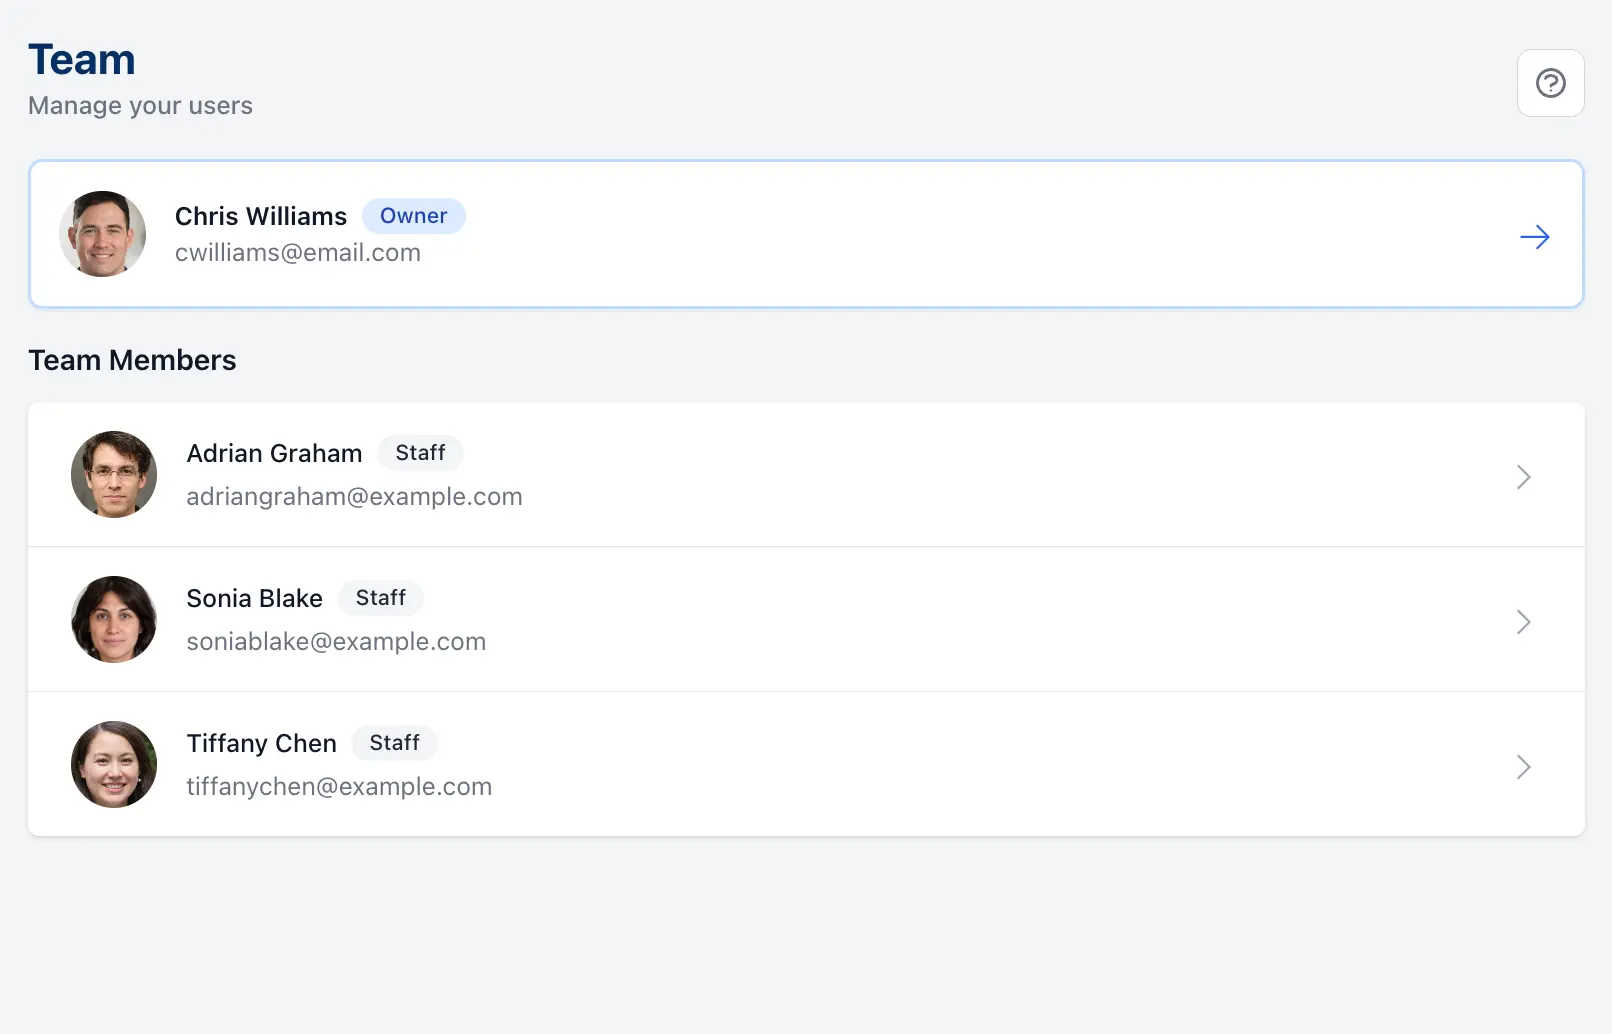Select the Owner badge next to Chris Williams
Image resolution: width=1612 pixels, height=1034 pixels.
coord(413,215)
